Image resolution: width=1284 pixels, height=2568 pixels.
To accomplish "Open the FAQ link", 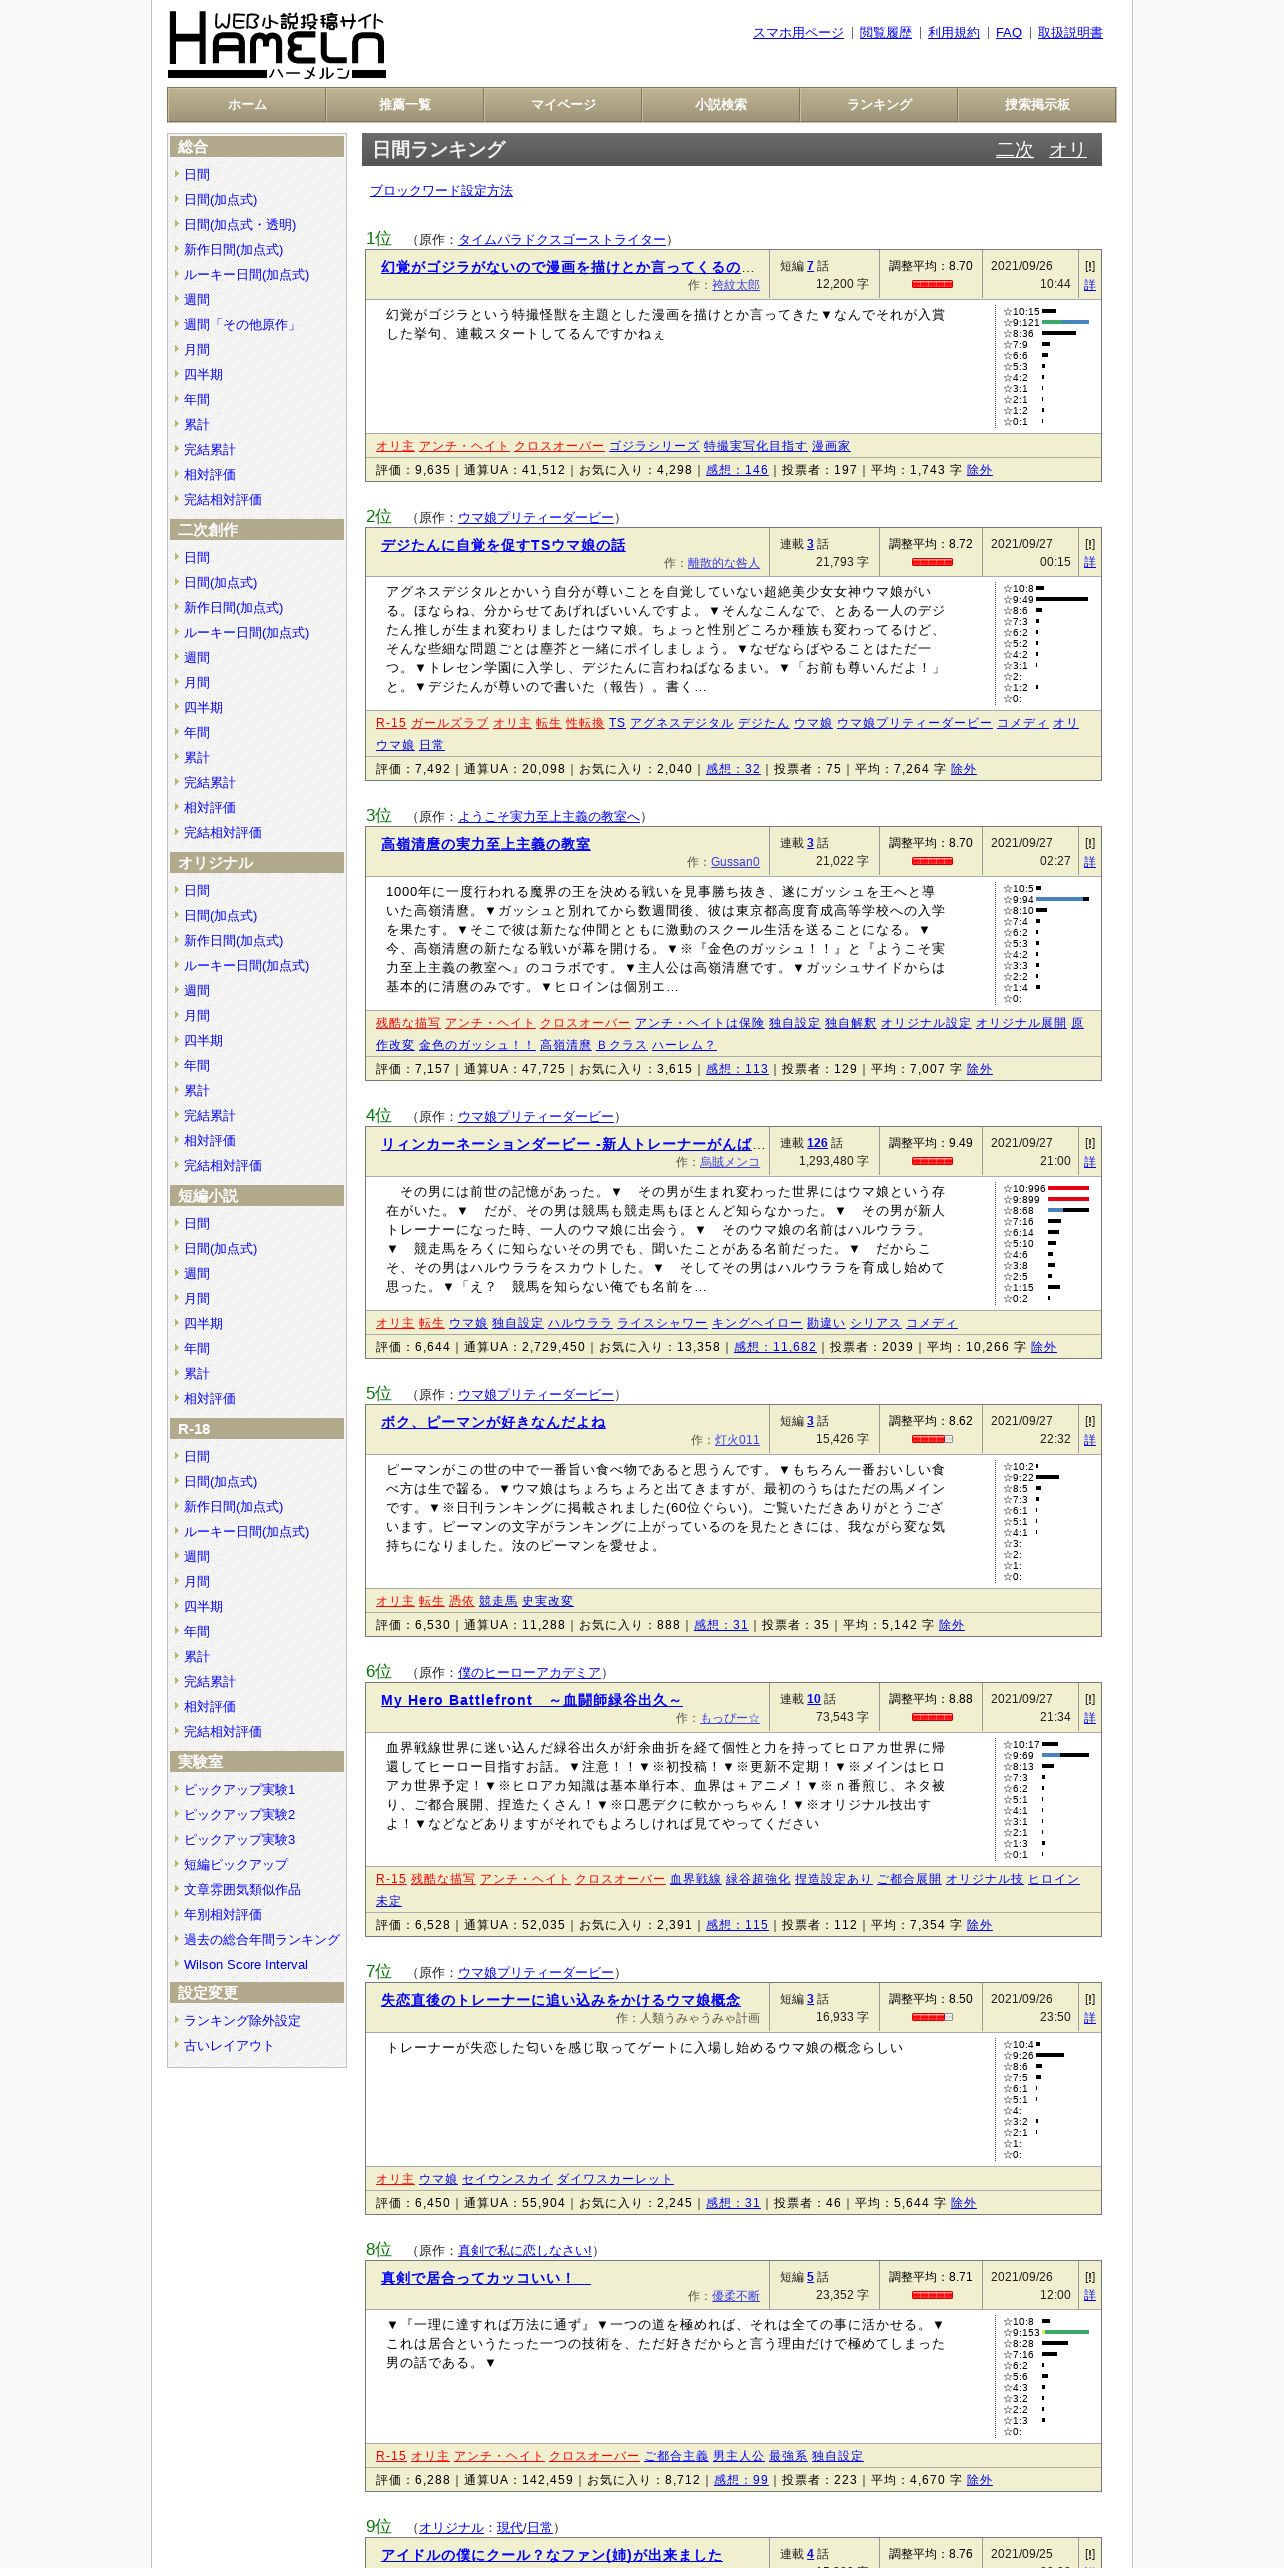I will coord(1009,33).
